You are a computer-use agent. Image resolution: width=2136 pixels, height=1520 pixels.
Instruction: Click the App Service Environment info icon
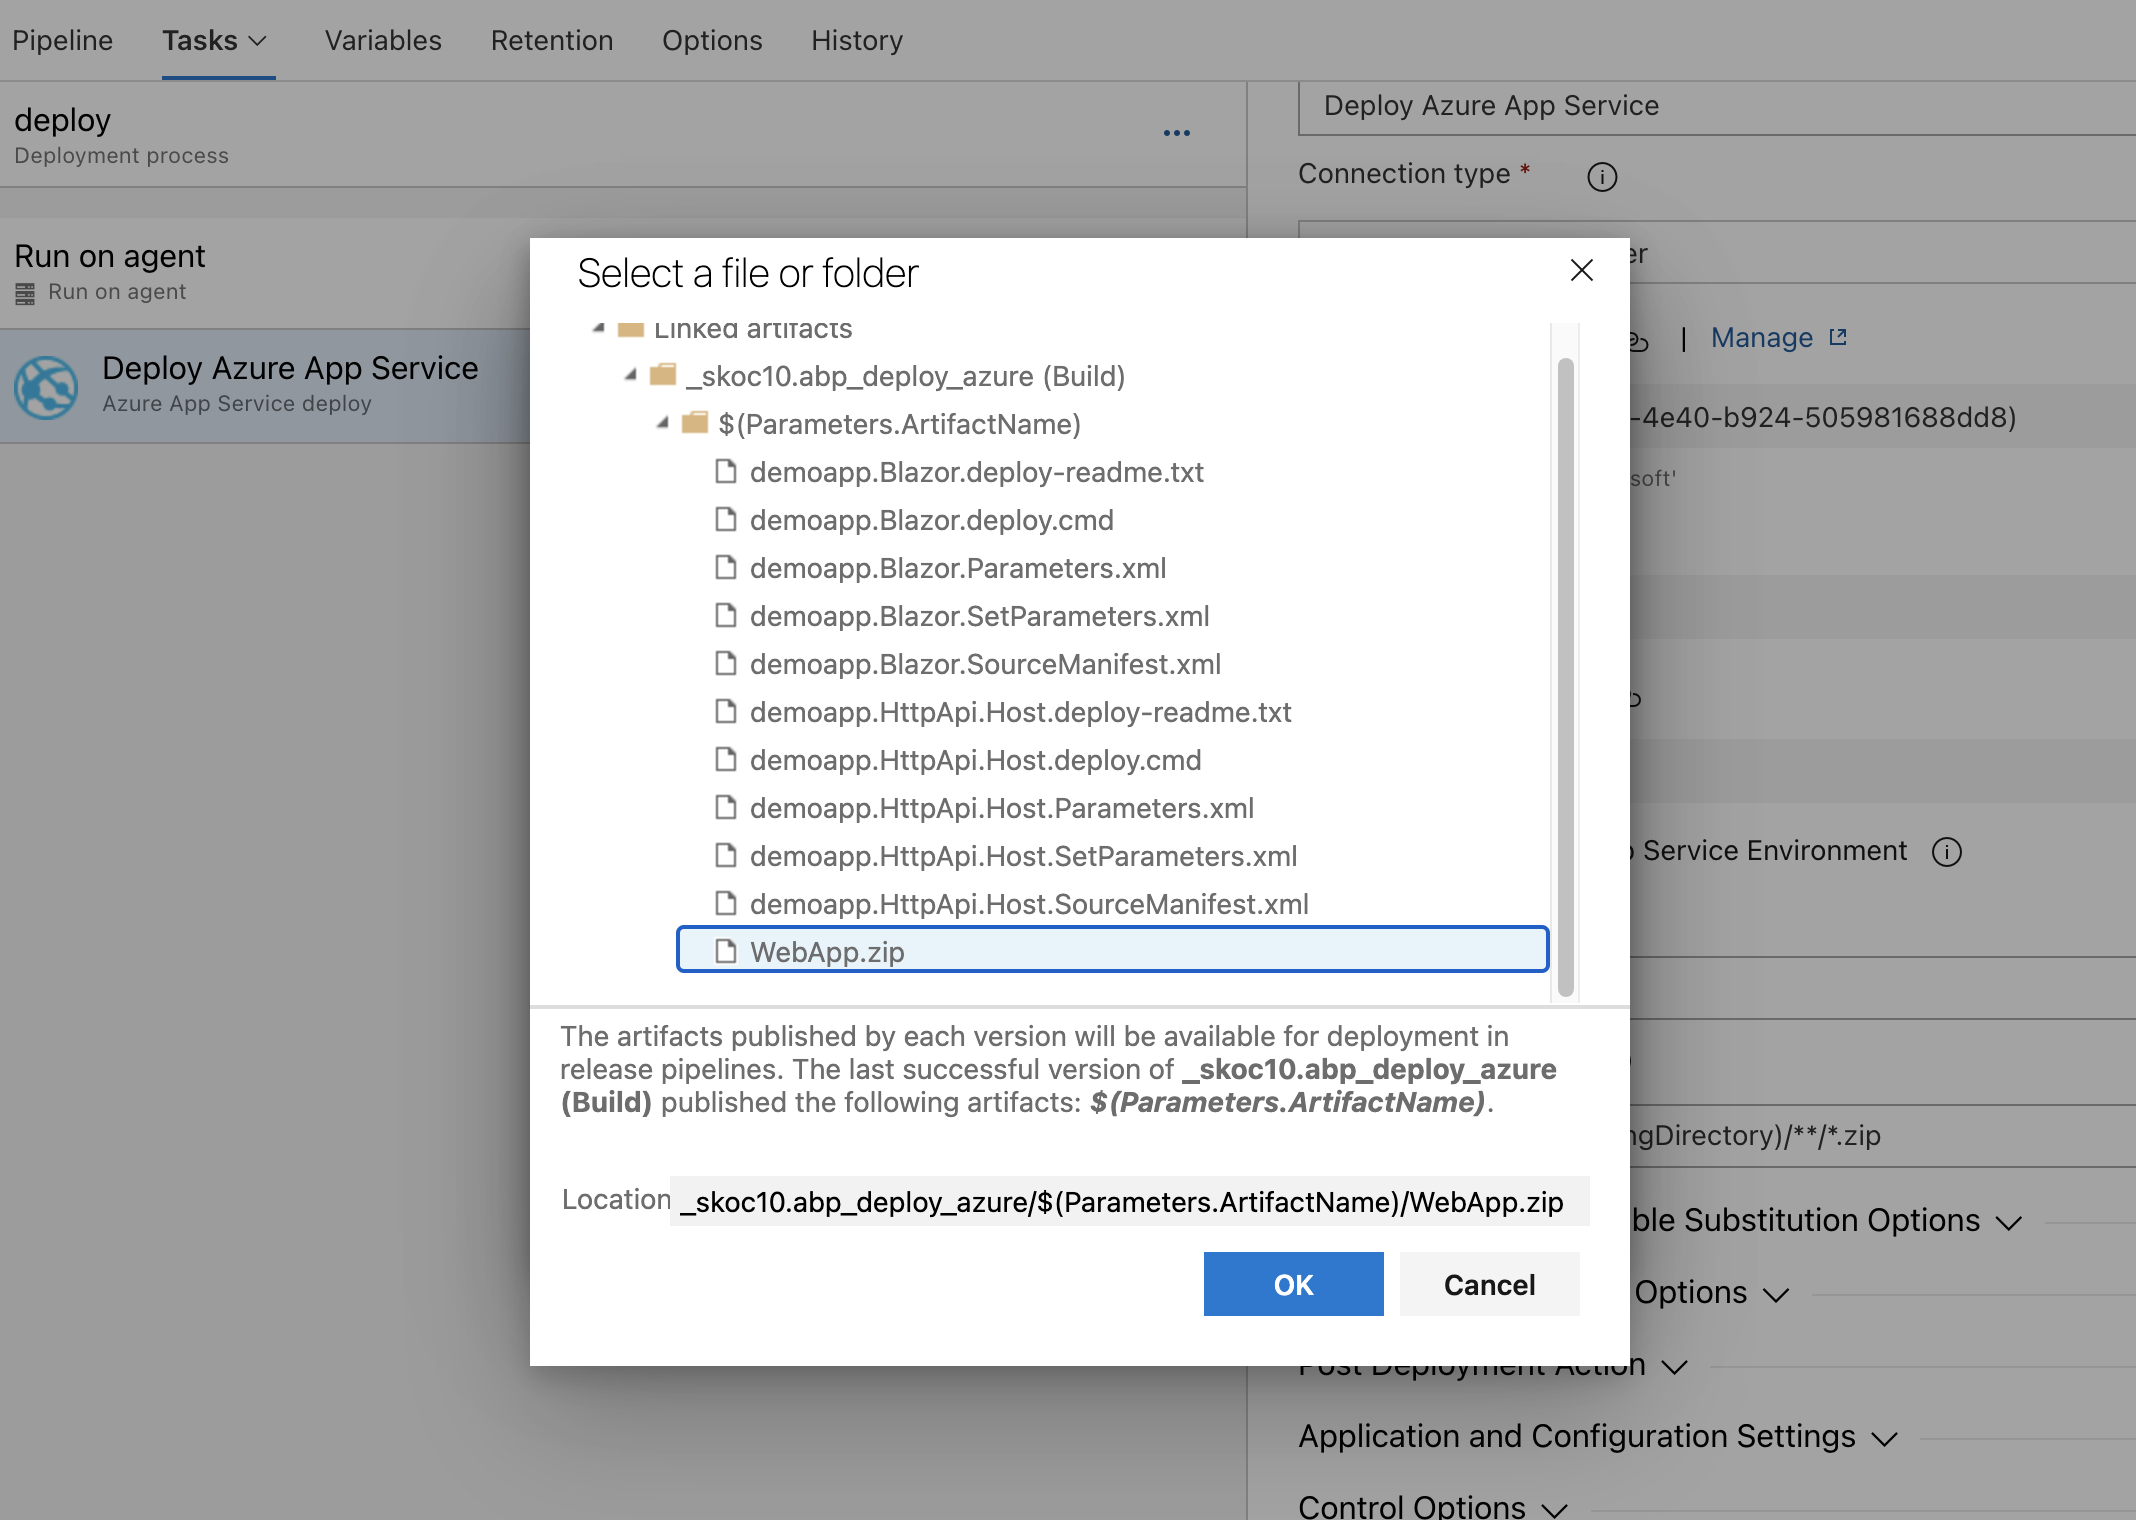[1946, 852]
